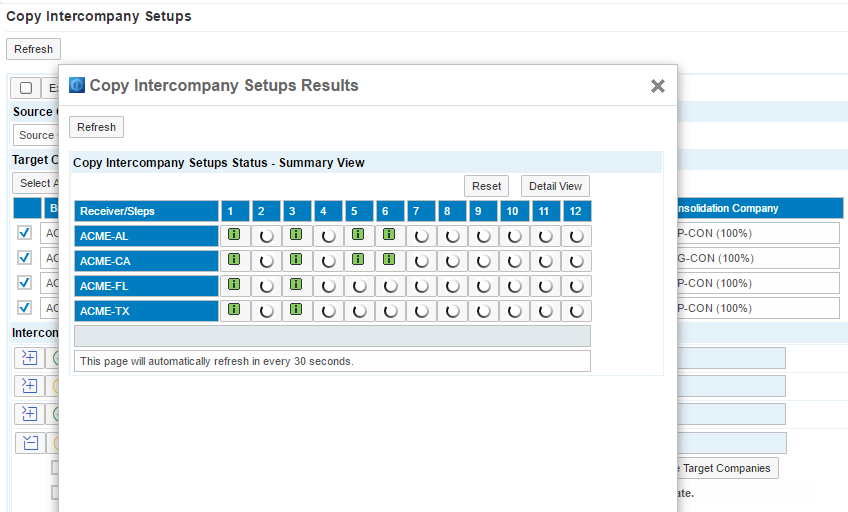Click ACME-CA step 2 pending spinner icon
This screenshot has width=848, height=512.
(x=266, y=261)
